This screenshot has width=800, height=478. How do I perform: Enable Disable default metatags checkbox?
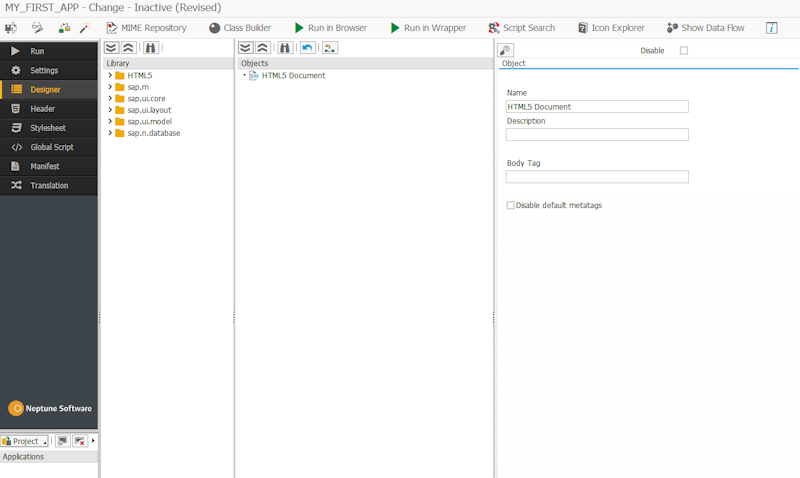pyautogui.click(x=510, y=205)
